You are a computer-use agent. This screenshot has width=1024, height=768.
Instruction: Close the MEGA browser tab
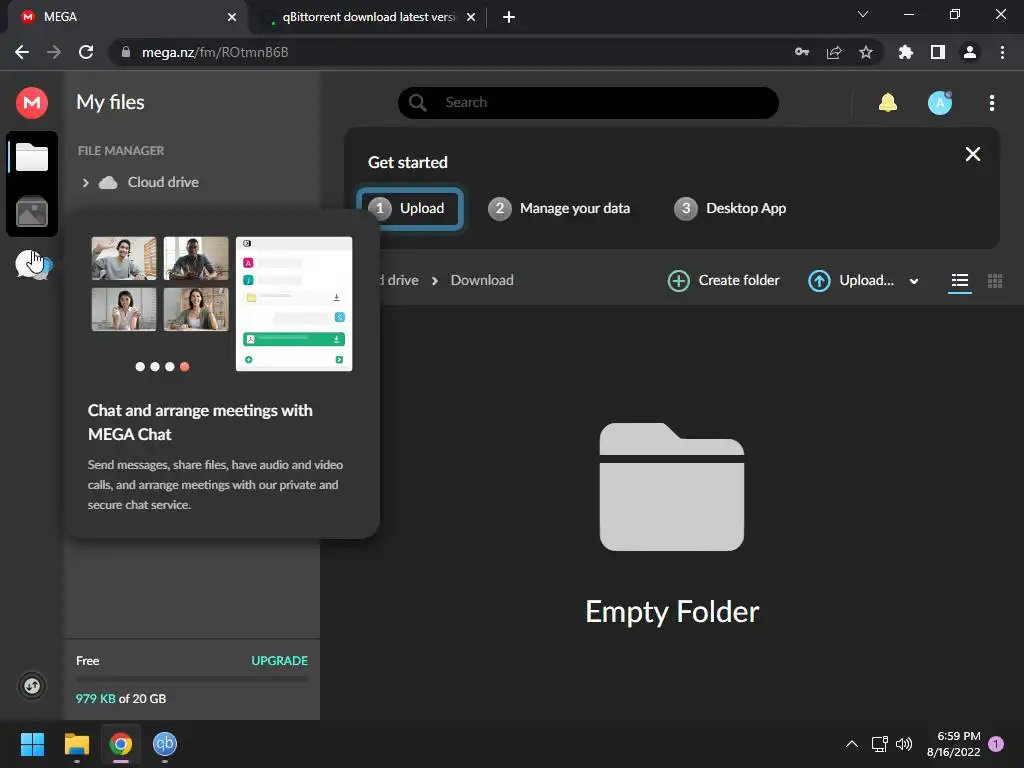click(x=232, y=18)
